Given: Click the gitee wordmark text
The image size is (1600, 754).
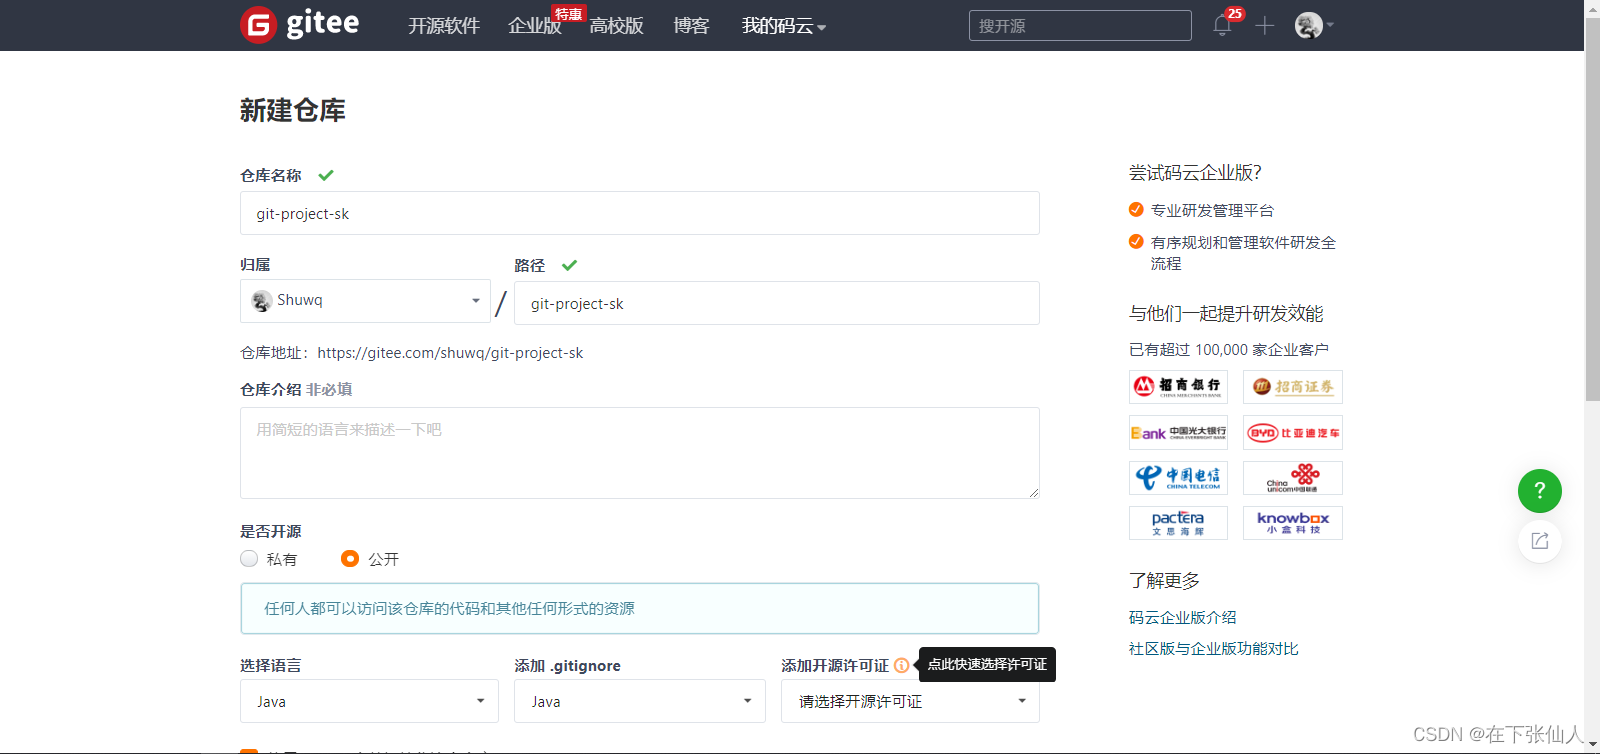Looking at the screenshot, I should [x=322, y=24].
